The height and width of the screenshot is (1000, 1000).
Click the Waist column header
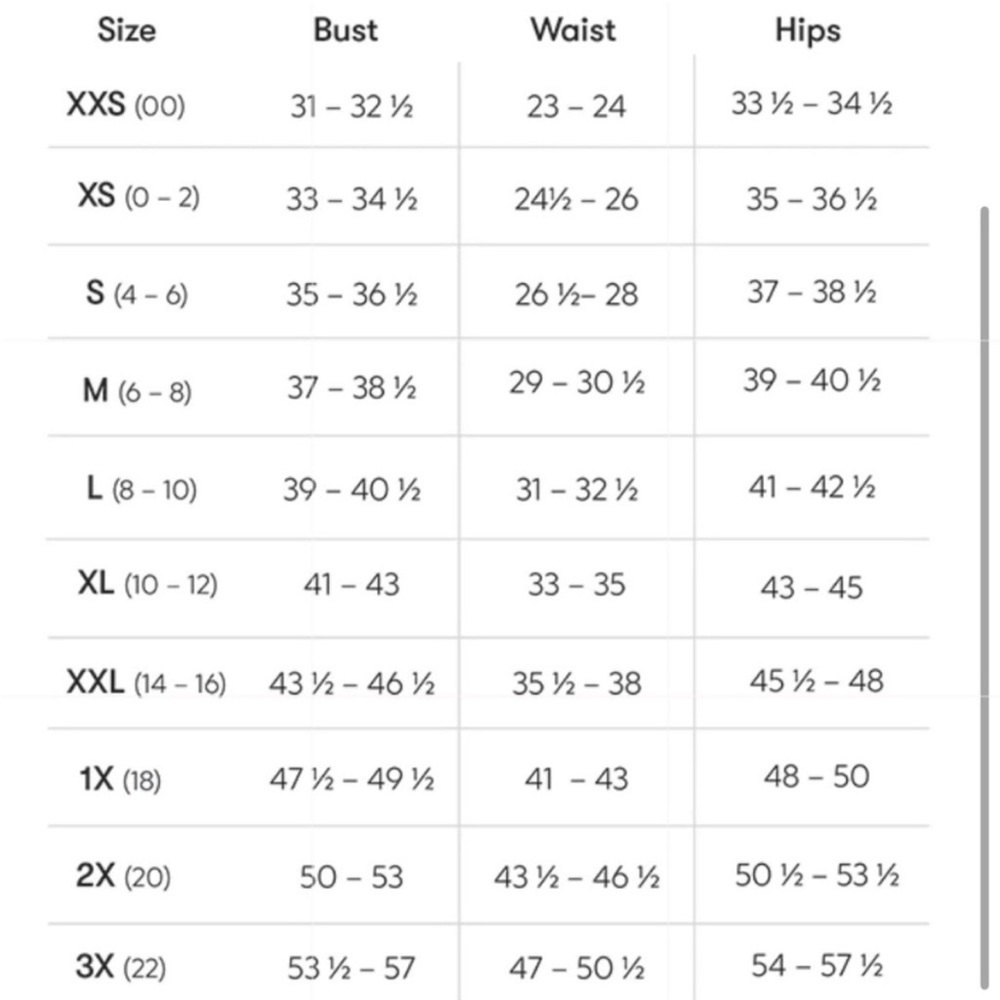(573, 30)
